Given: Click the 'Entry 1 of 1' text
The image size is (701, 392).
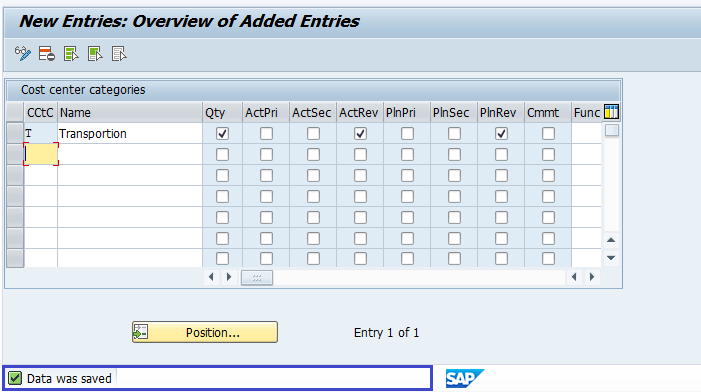Looking at the screenshot, I should tap(386, 333).
